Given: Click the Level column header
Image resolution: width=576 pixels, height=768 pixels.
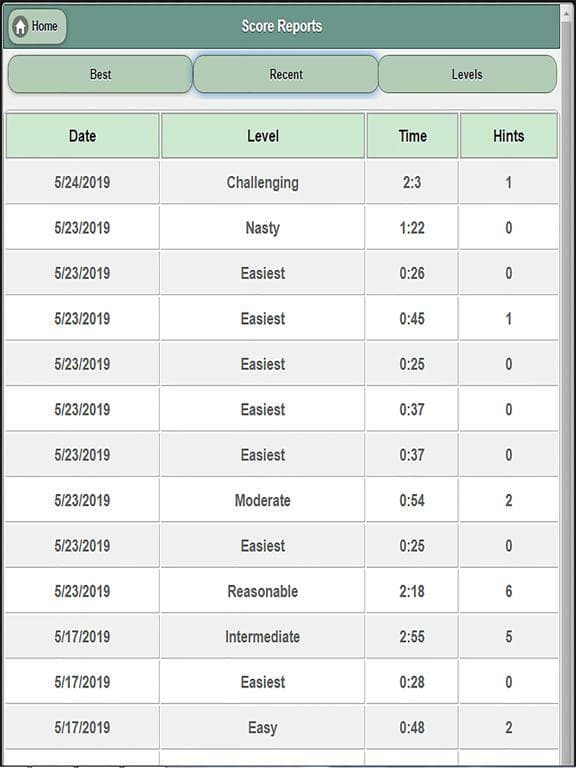Looking at the screenshot, I should (263, 136).
